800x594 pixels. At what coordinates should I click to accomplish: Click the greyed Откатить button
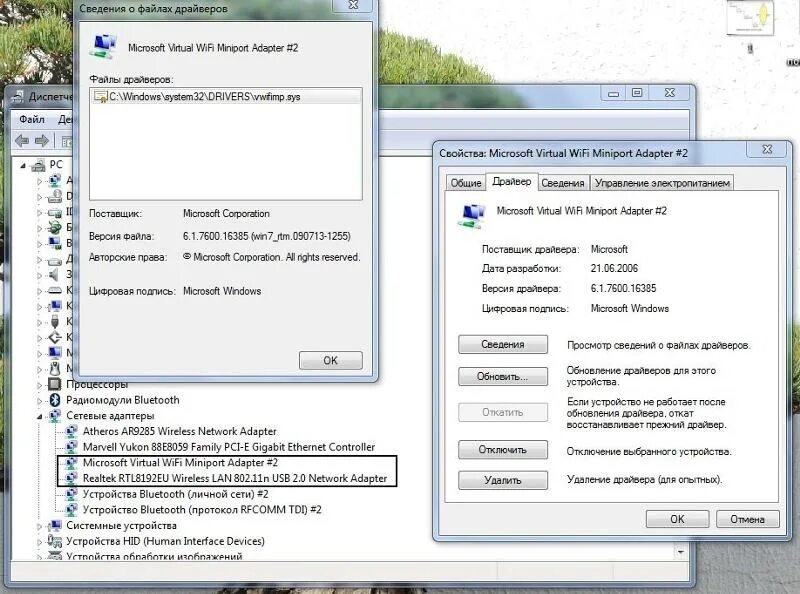point(503,412)
